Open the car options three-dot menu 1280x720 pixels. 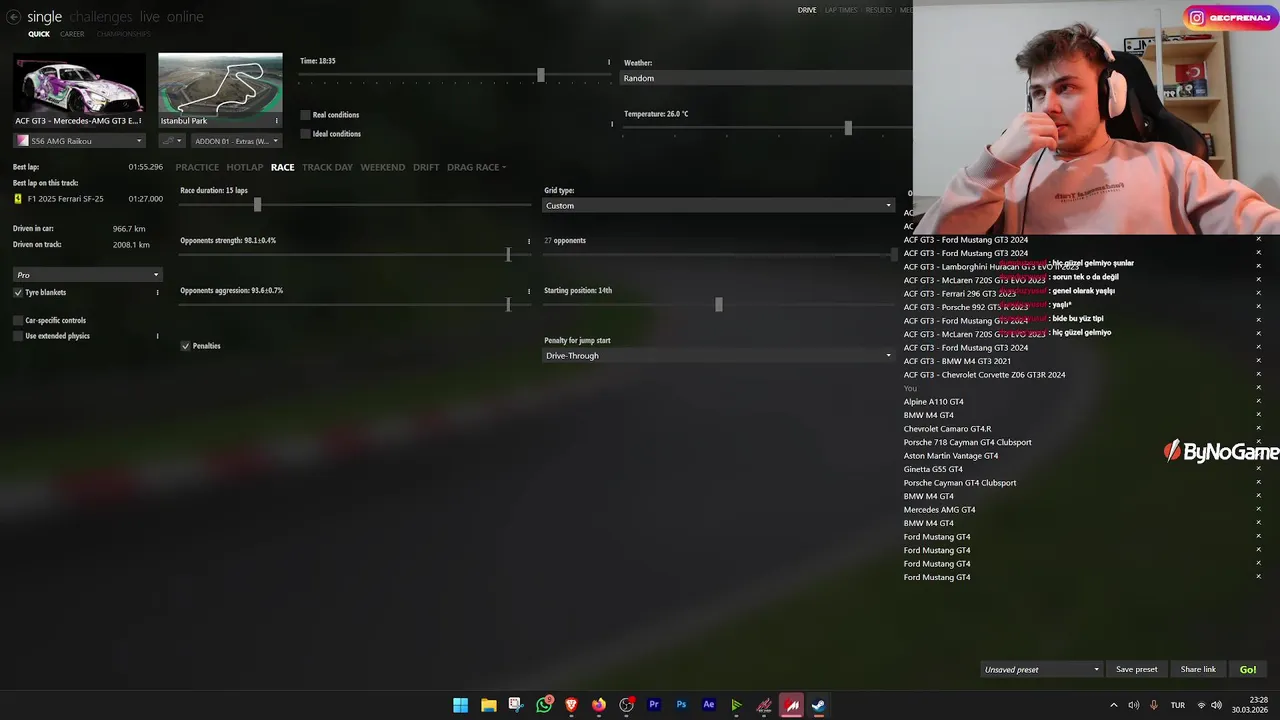(140, 121)
